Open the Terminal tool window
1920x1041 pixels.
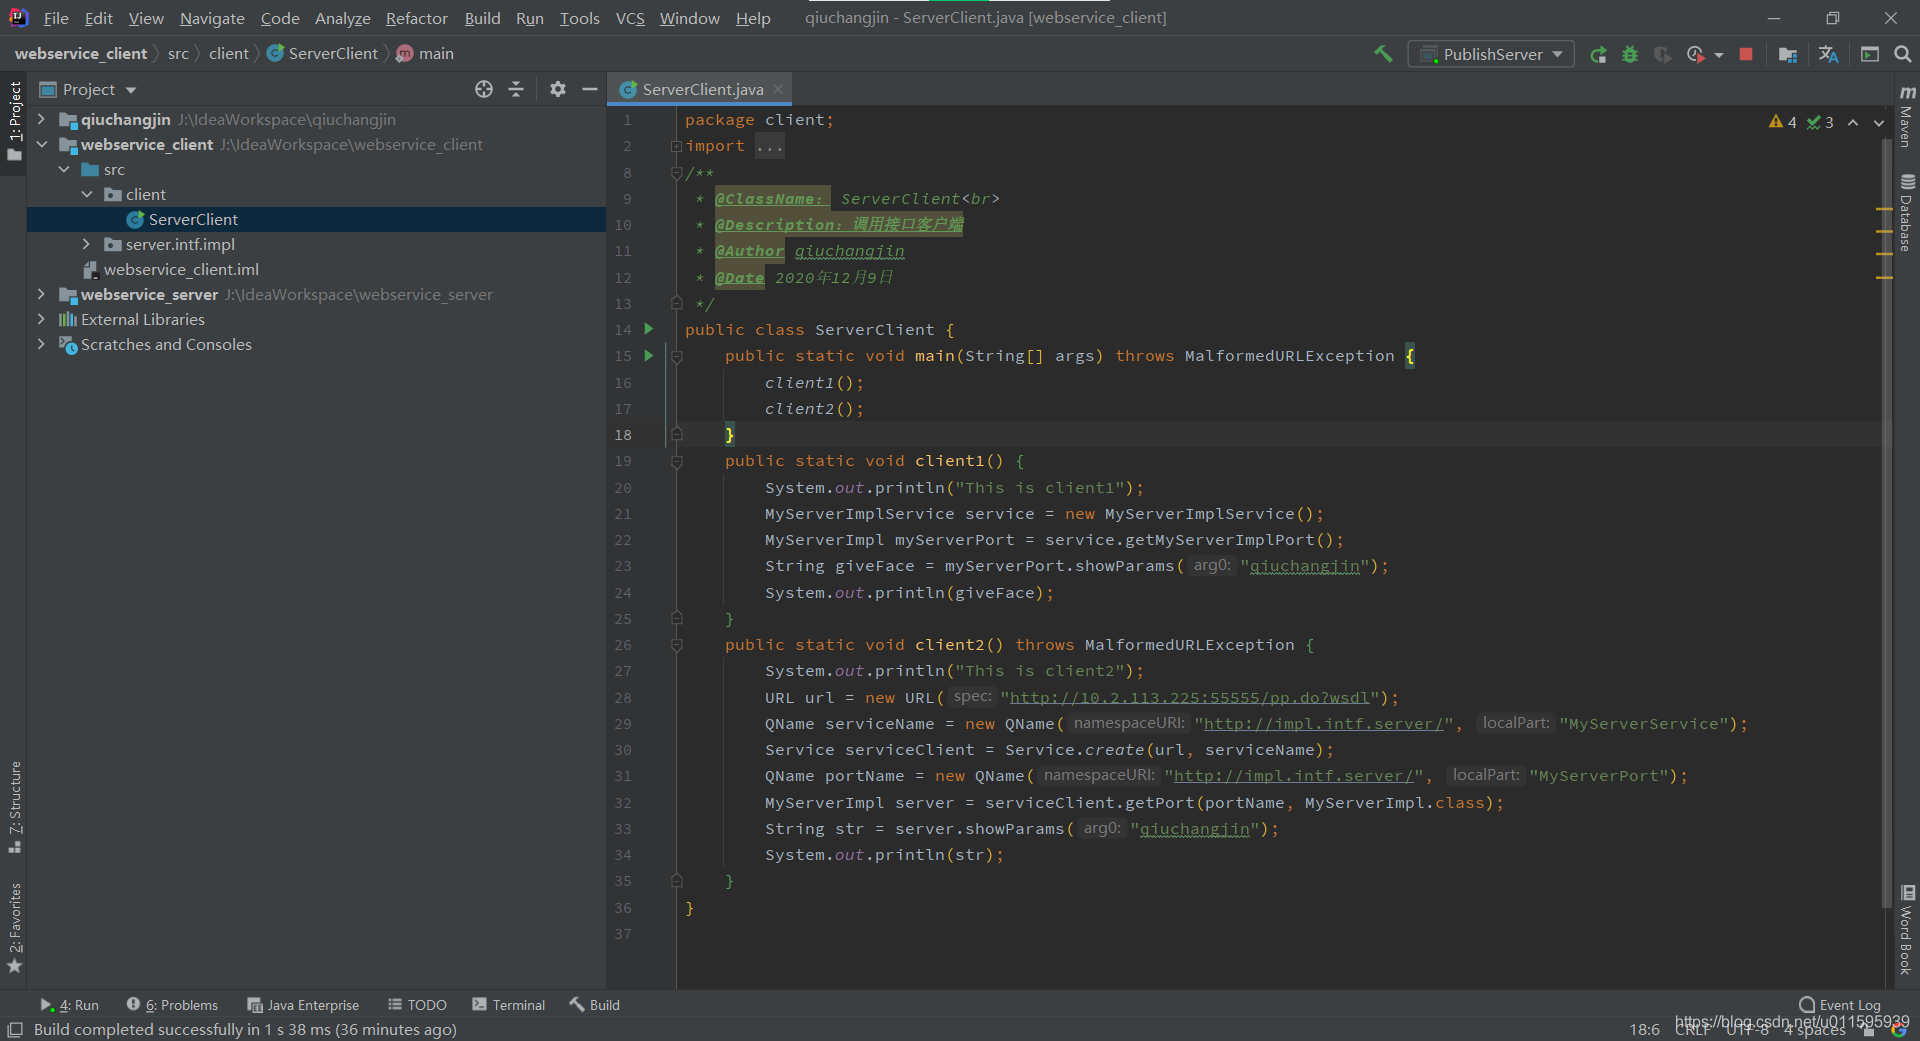click(509, 1005)
